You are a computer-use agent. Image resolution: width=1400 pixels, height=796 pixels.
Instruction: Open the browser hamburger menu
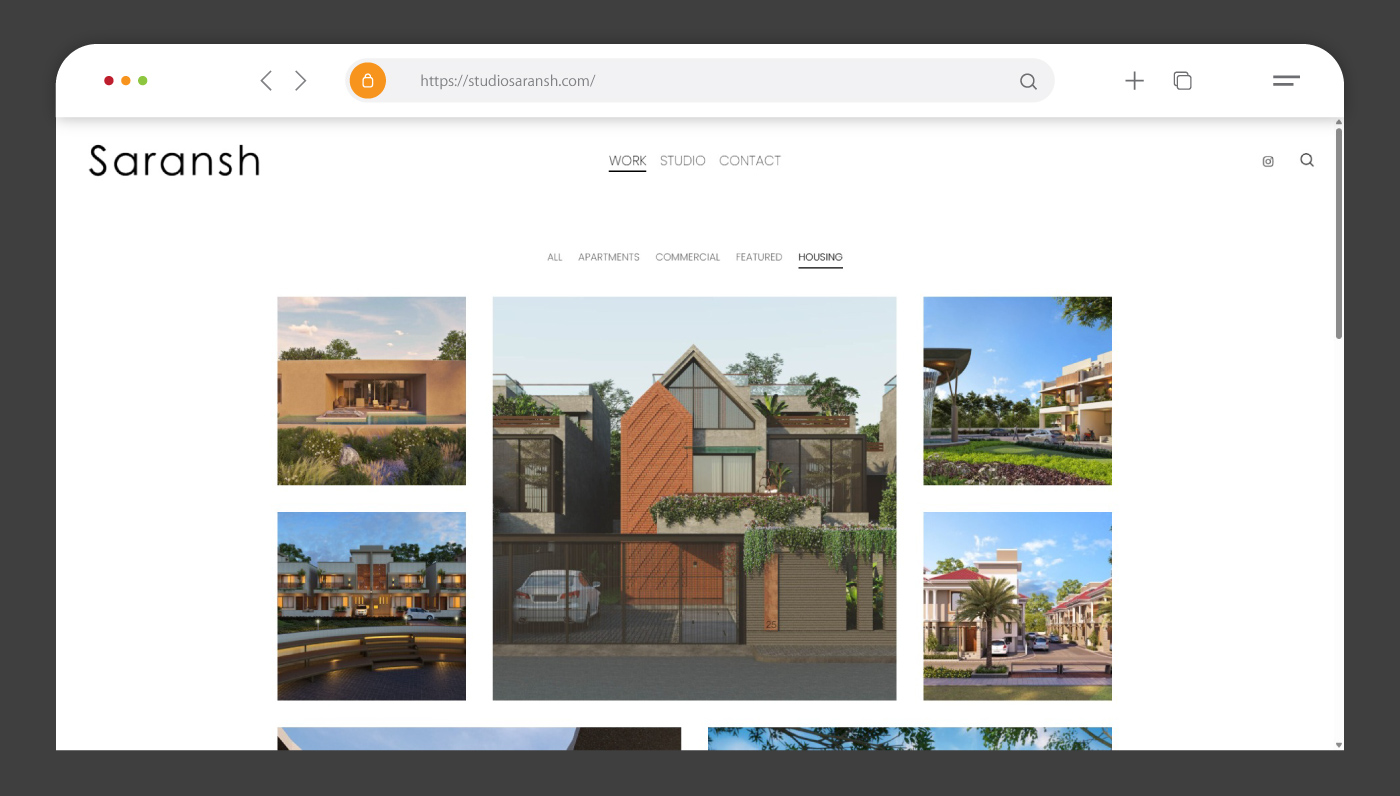pos(1286,81)
